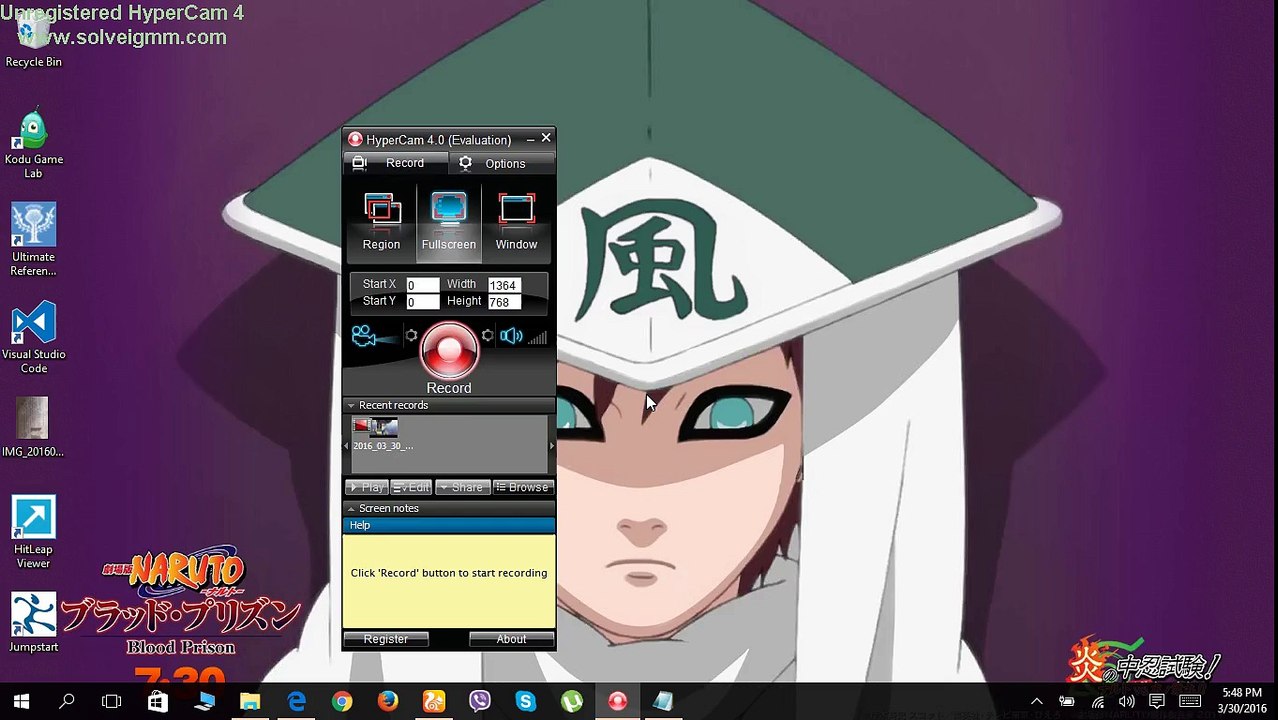Click the Start X input field
The image size is (1278, 720).
pos(422,285)
